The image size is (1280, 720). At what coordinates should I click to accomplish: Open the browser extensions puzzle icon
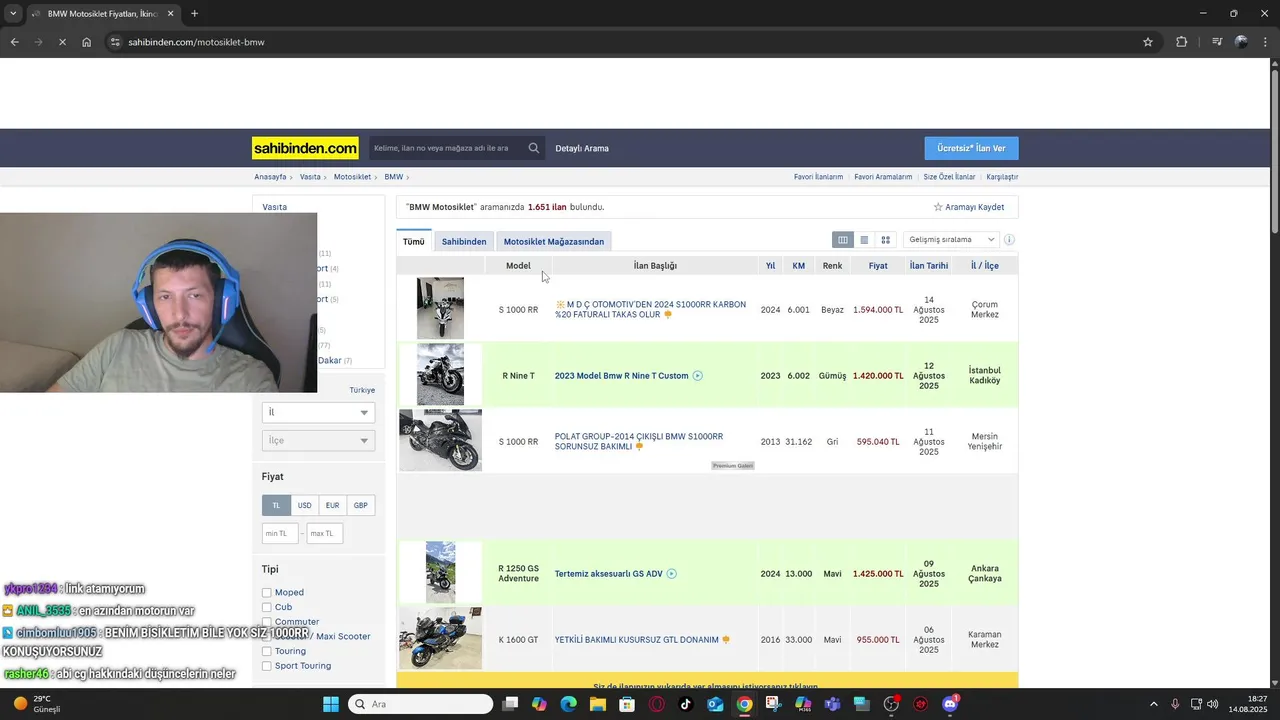1181,42
